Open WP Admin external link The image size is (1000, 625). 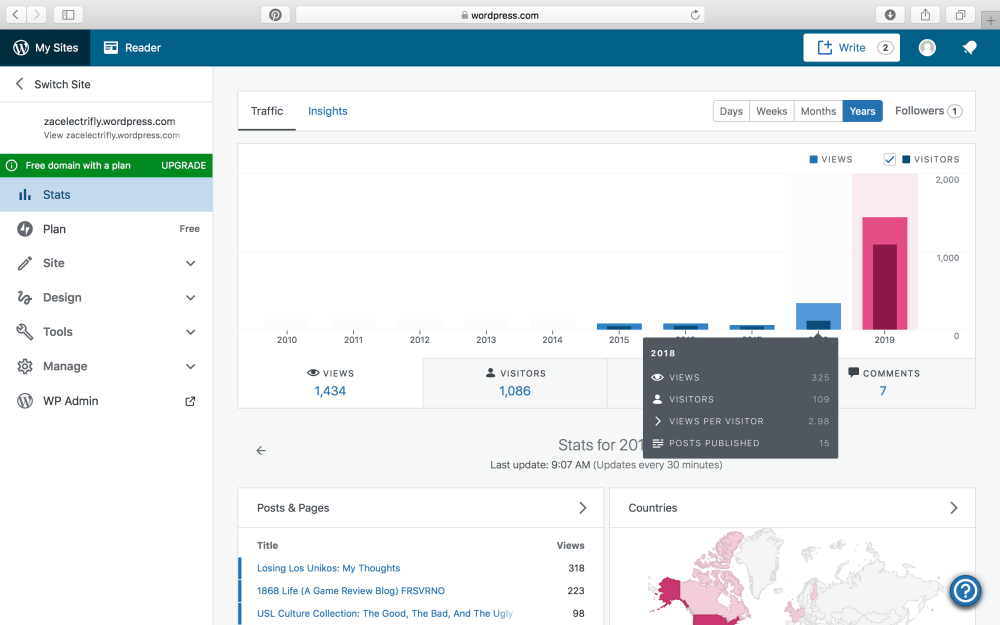[106, 401]
